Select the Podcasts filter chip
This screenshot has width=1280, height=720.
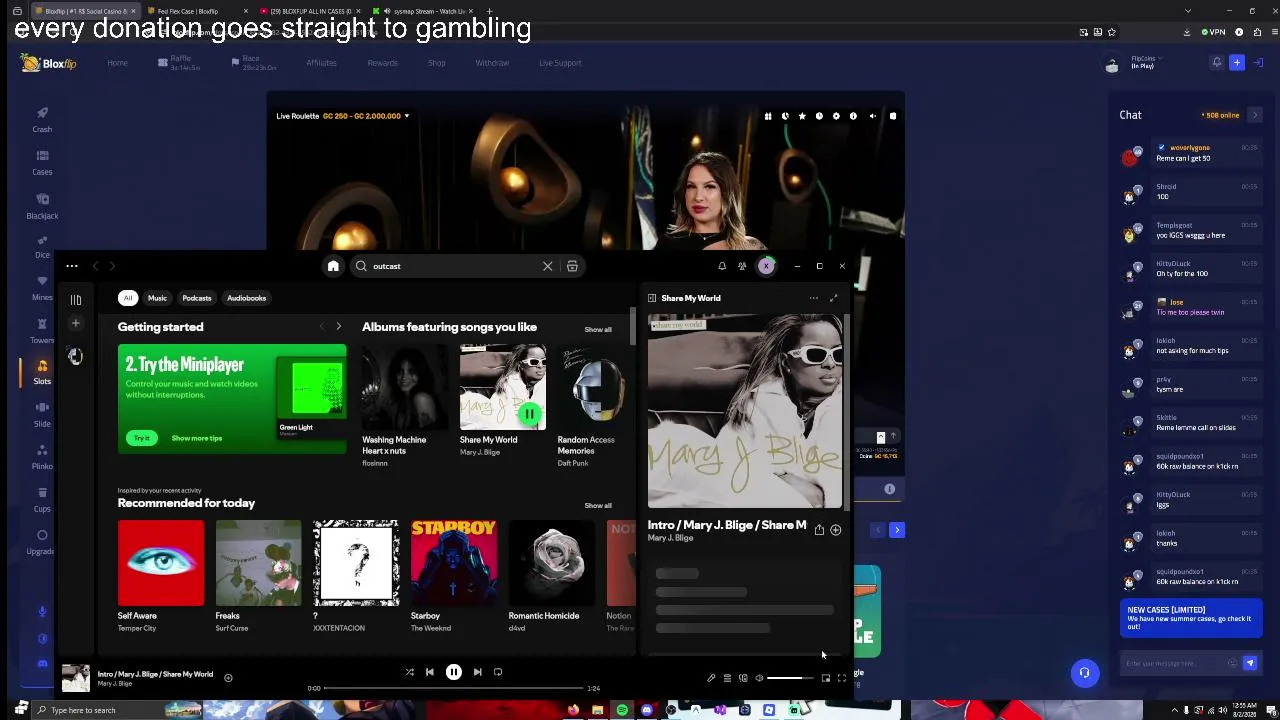(x=197, y=298)
